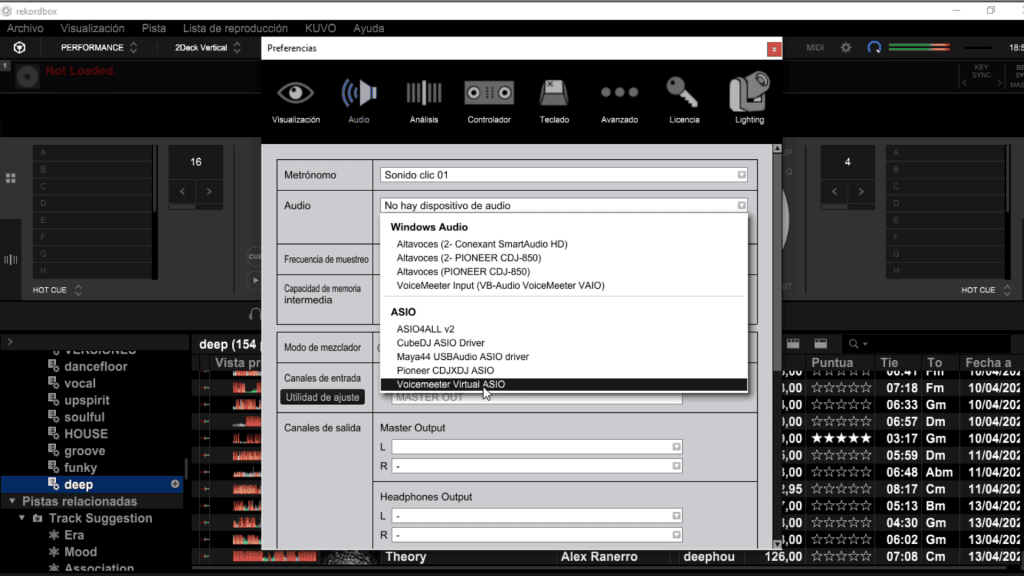The height and width of the screenshot is (576, 1024).
Task: Open the Ayuda menu
Action: [368, 29]
